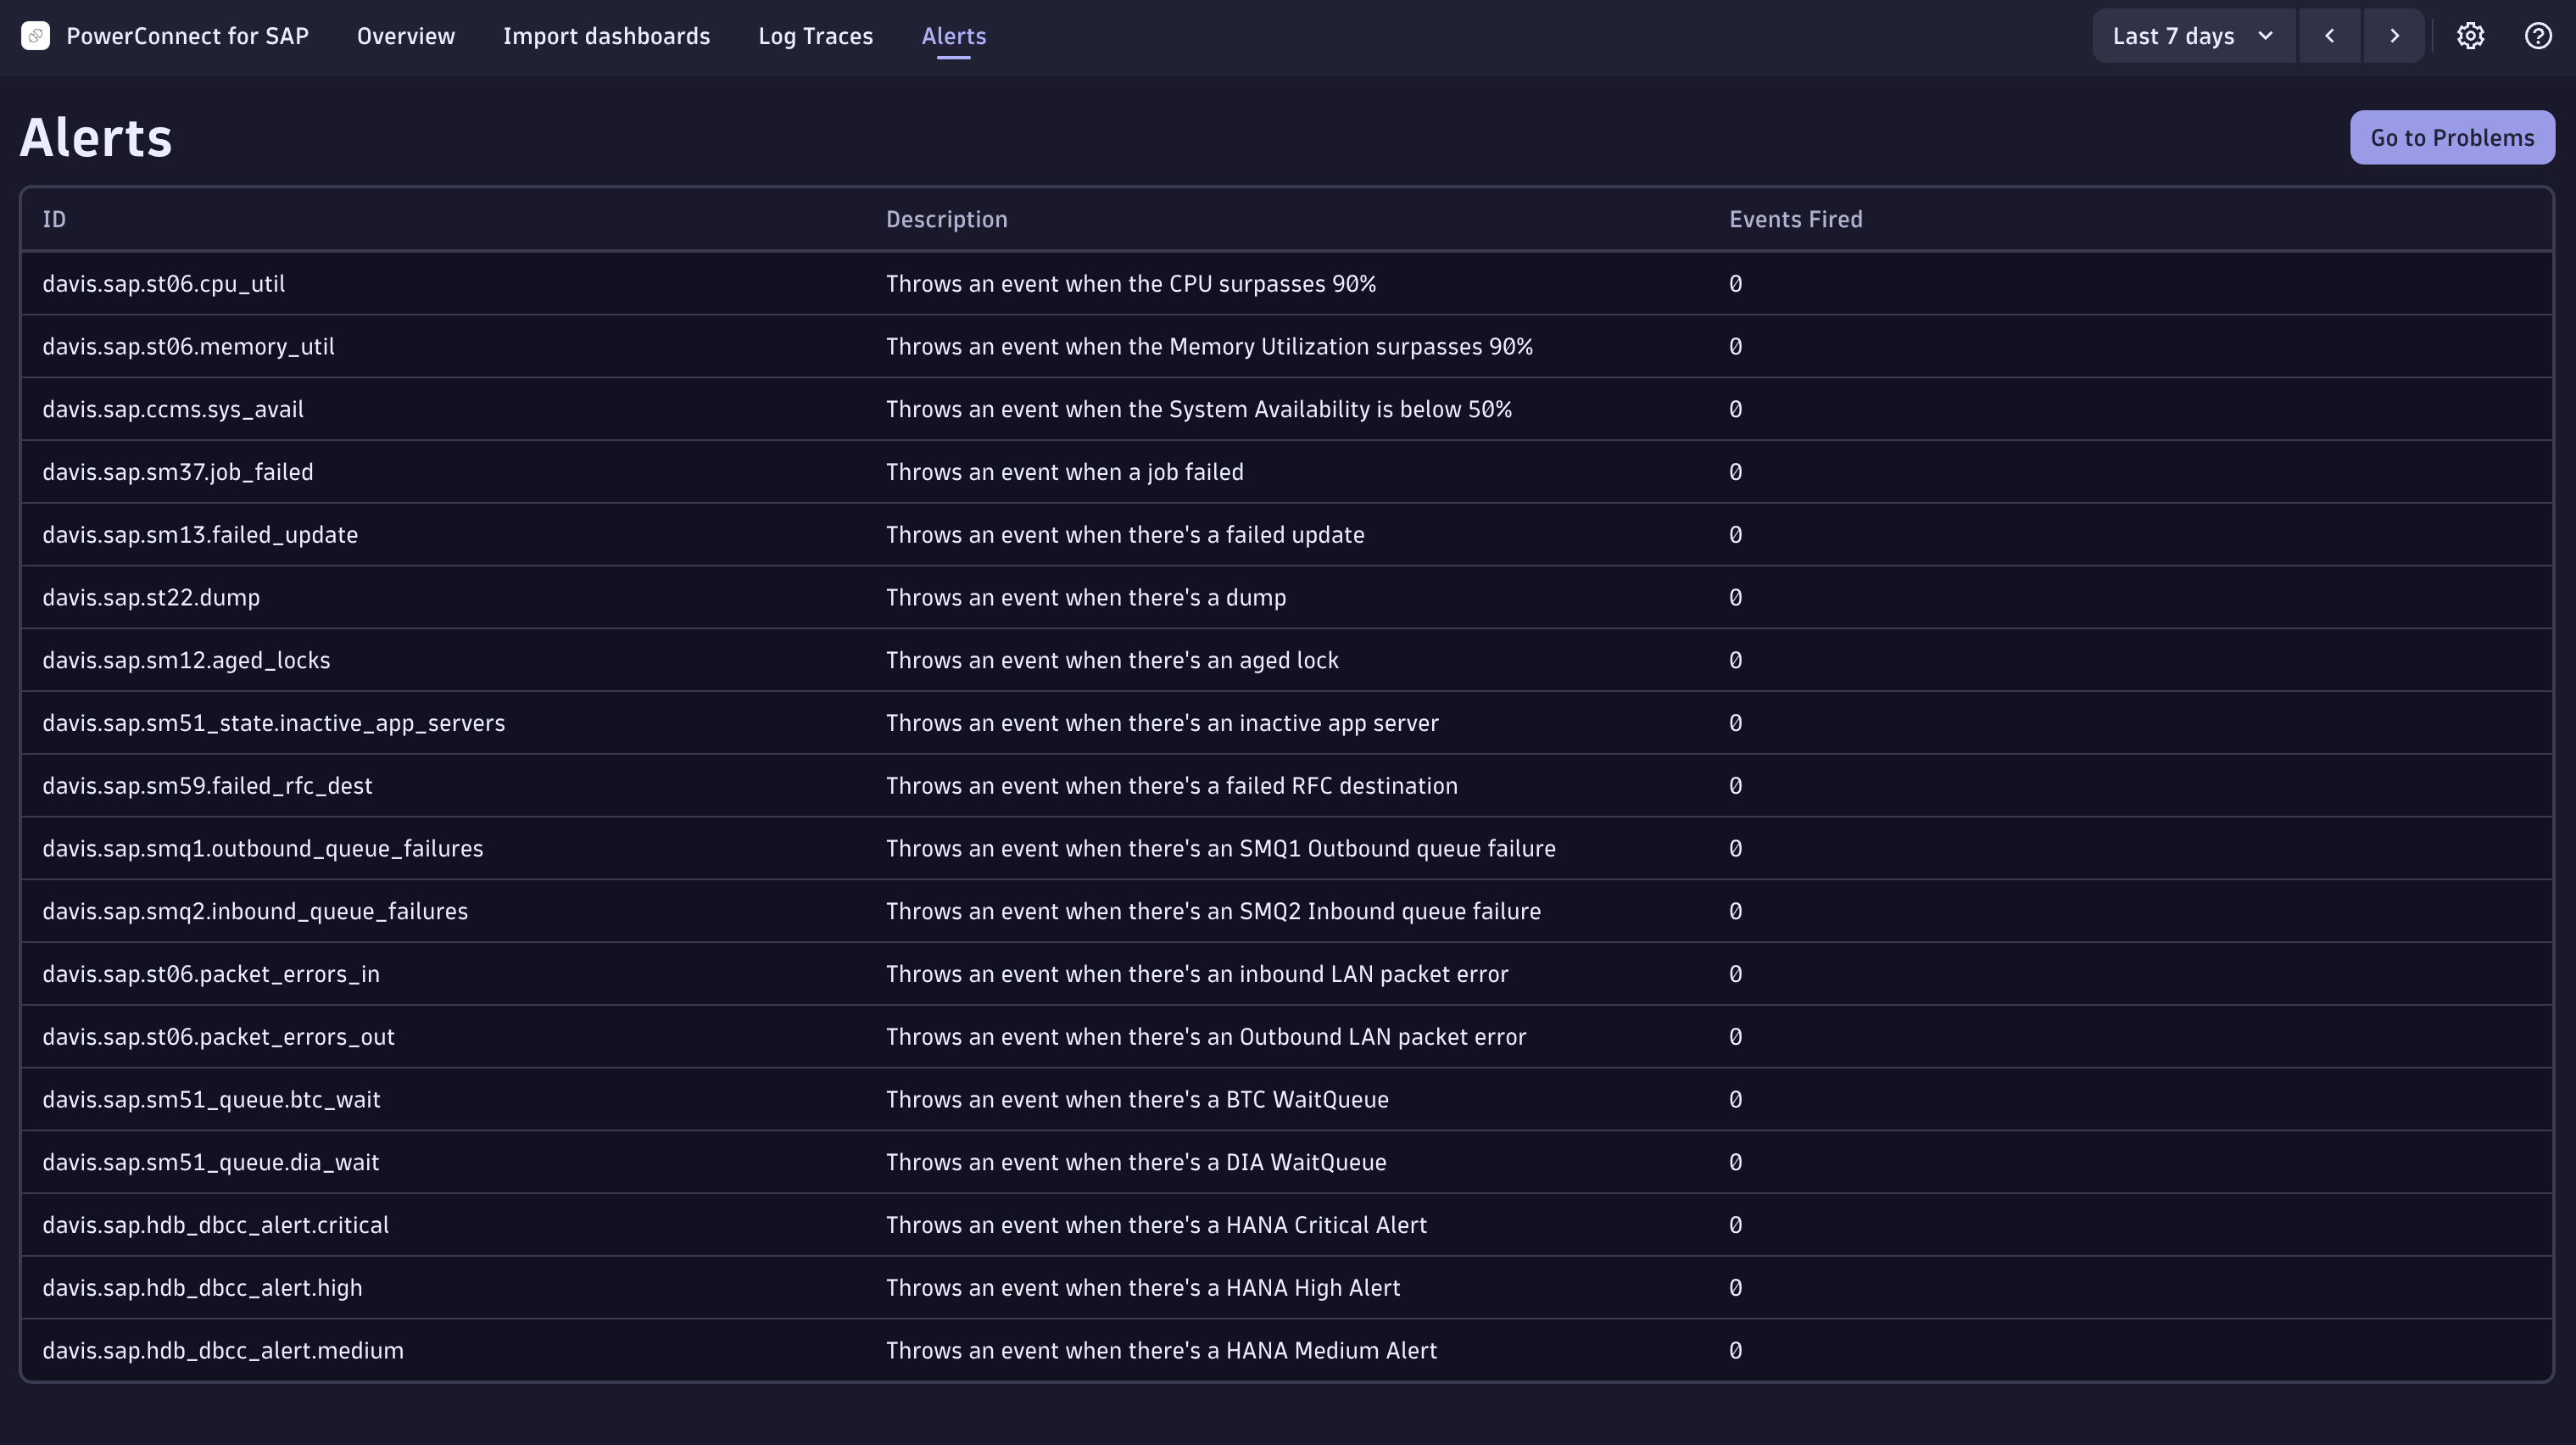This screenshot has height=1445, width=2576.
Task: Switch to Import dashboards tab
Action: click(x=606, y=36)
